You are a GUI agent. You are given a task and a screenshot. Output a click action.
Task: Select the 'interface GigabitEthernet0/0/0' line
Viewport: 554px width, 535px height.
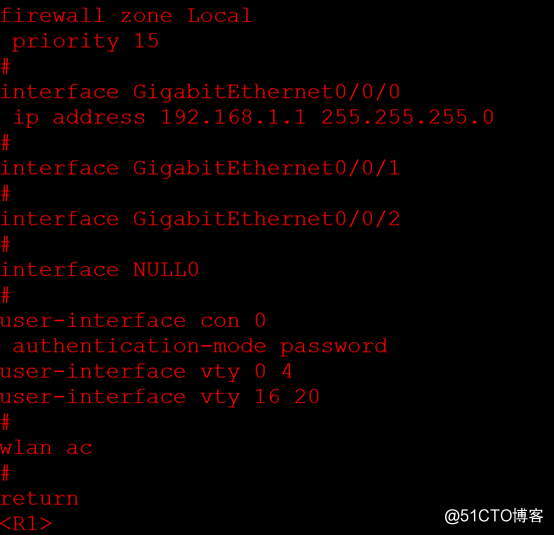click(200, 92)
